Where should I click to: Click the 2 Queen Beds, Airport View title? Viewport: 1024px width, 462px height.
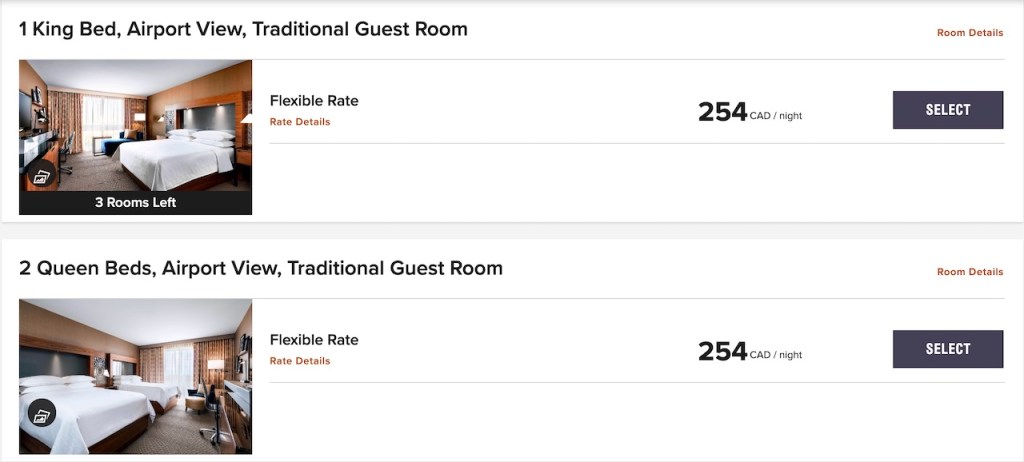pyautogui.click(x=261, y=268)
